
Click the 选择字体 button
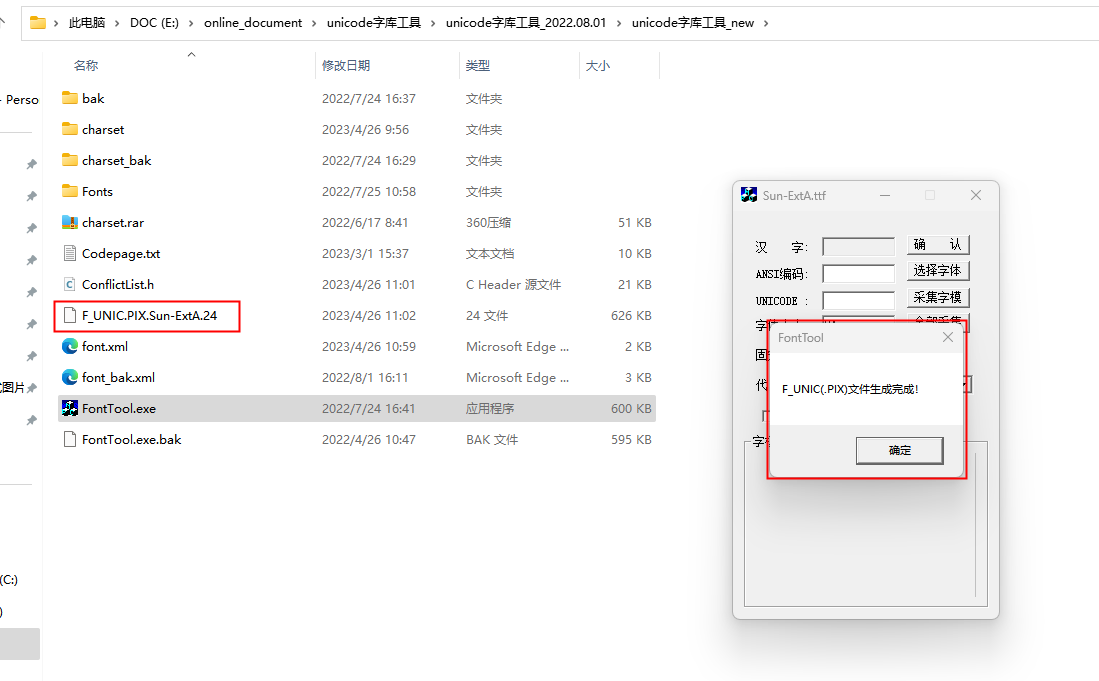coord(938,270)
